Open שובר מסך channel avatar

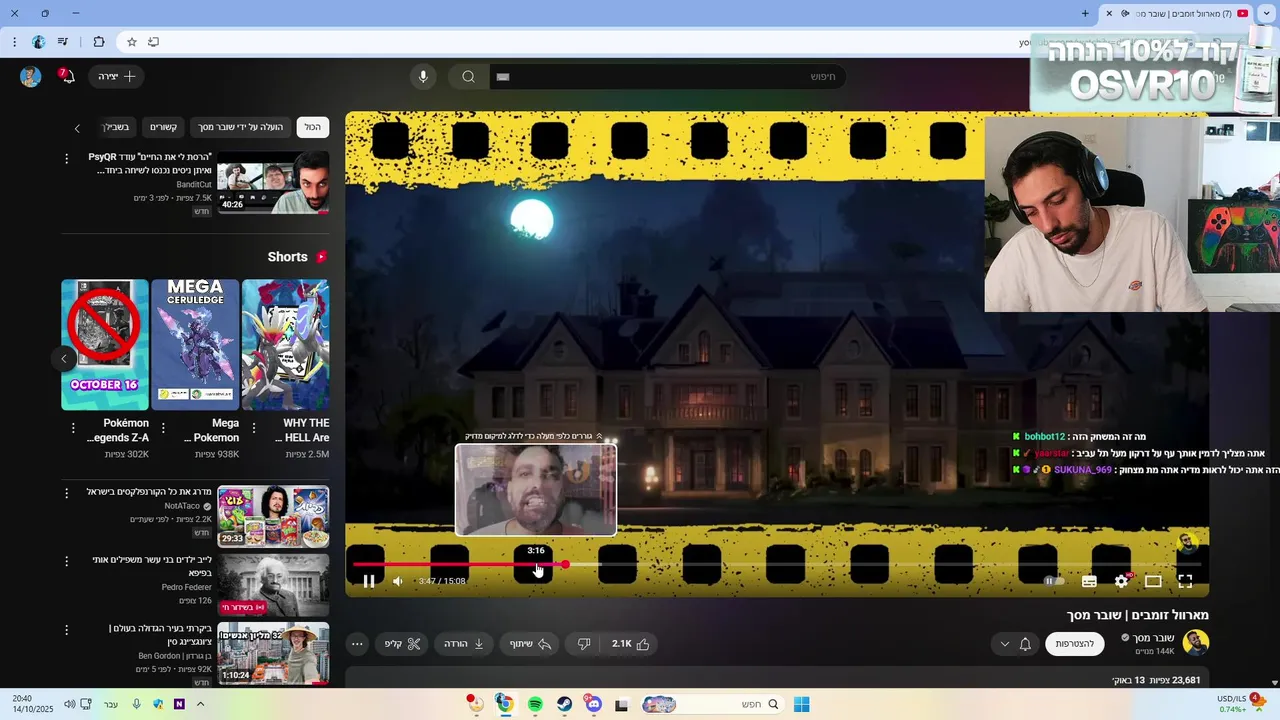[1195, 643]
